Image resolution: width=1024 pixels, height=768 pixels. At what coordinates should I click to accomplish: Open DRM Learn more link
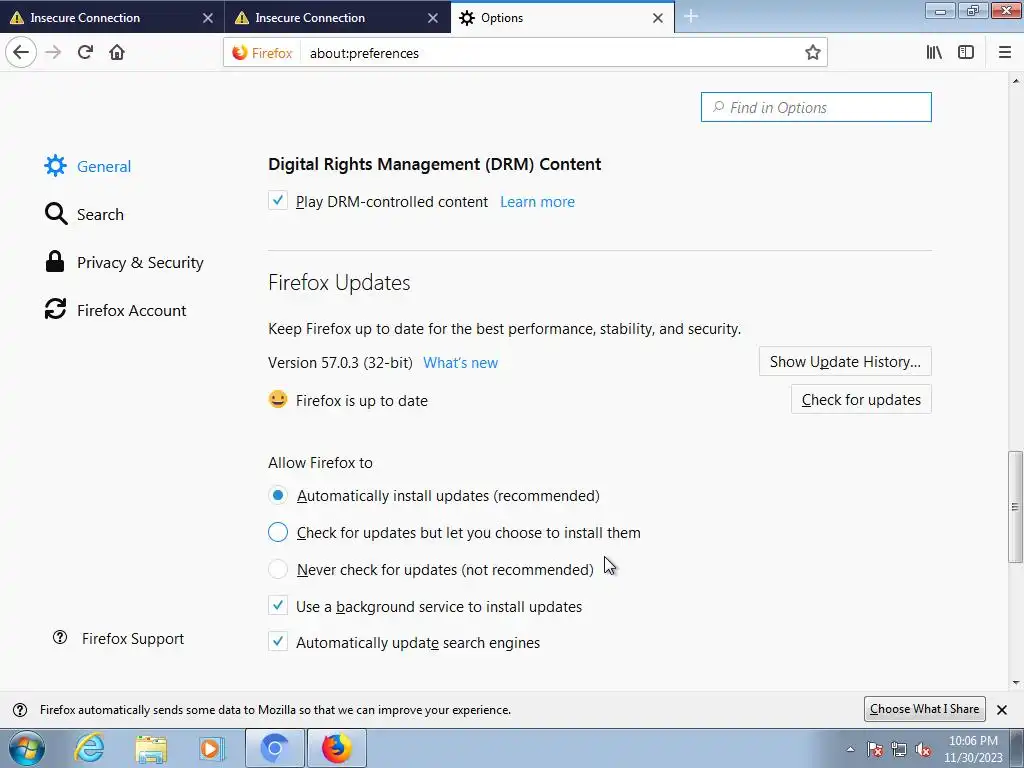pos(537,202)
